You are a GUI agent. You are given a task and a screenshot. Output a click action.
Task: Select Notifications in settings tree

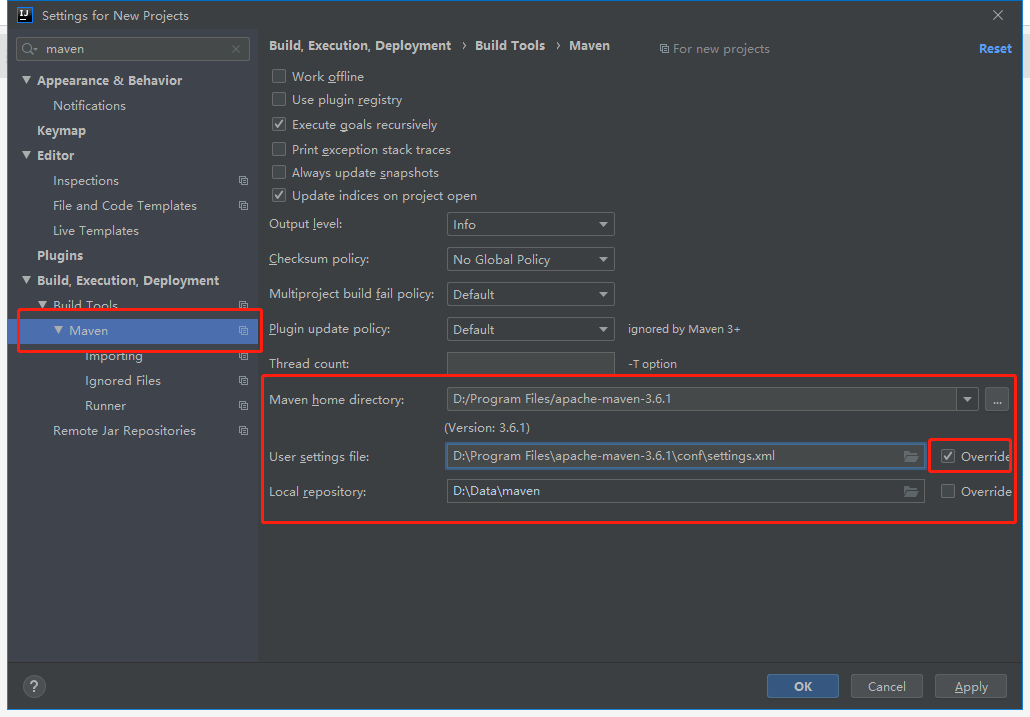[89, 106]
